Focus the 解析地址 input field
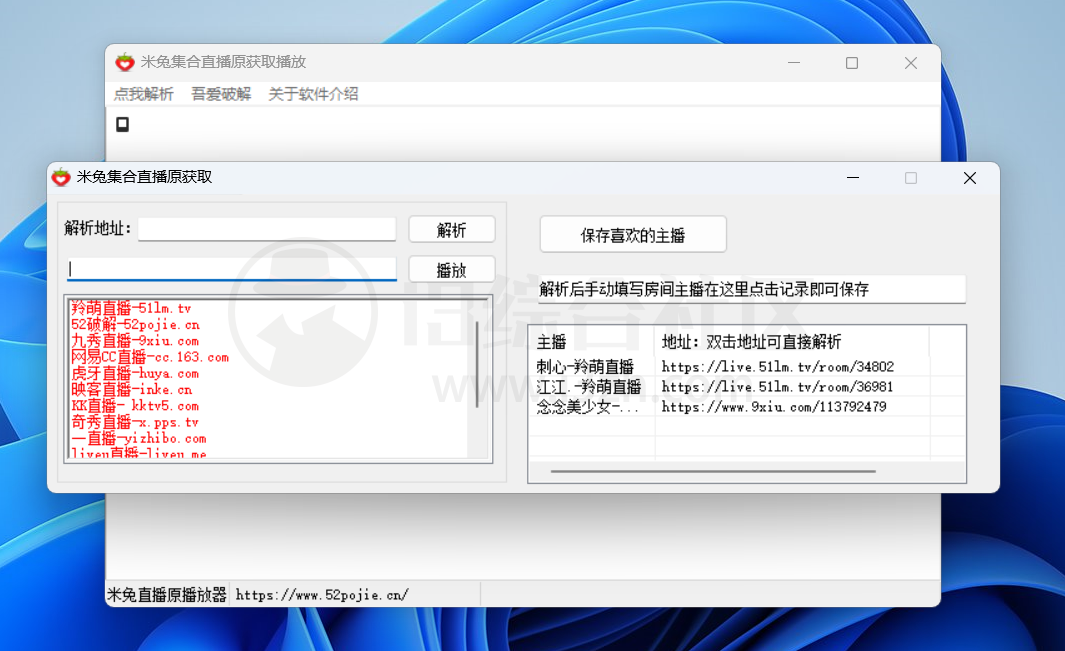 pyautogui.click(x=267, y=229)
